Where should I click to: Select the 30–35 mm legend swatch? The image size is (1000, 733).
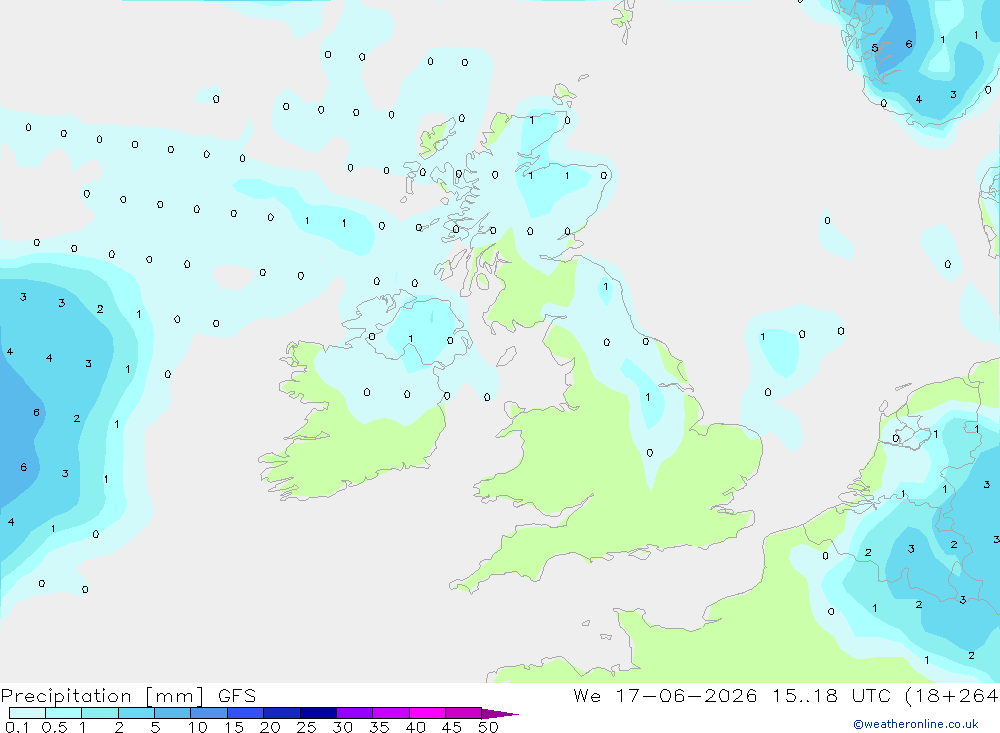354,713
